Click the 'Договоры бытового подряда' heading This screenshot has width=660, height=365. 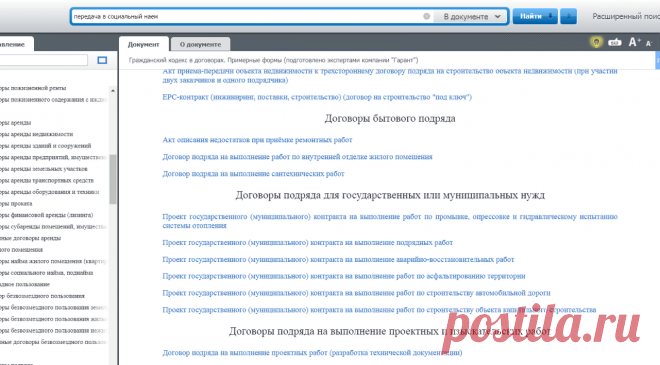click(x=390, y=119)
